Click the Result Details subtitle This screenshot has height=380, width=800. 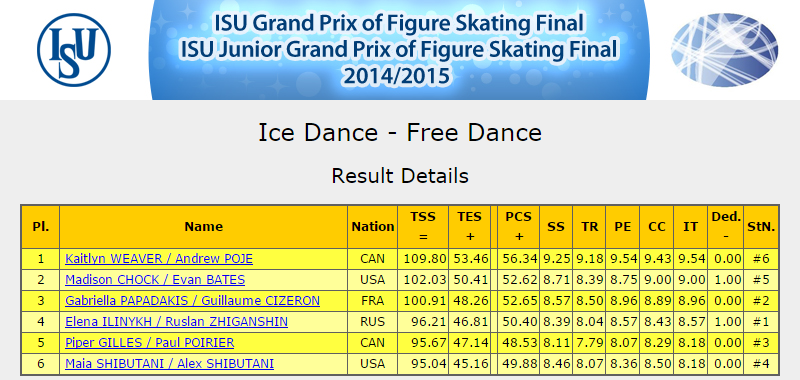click(400, 175)
